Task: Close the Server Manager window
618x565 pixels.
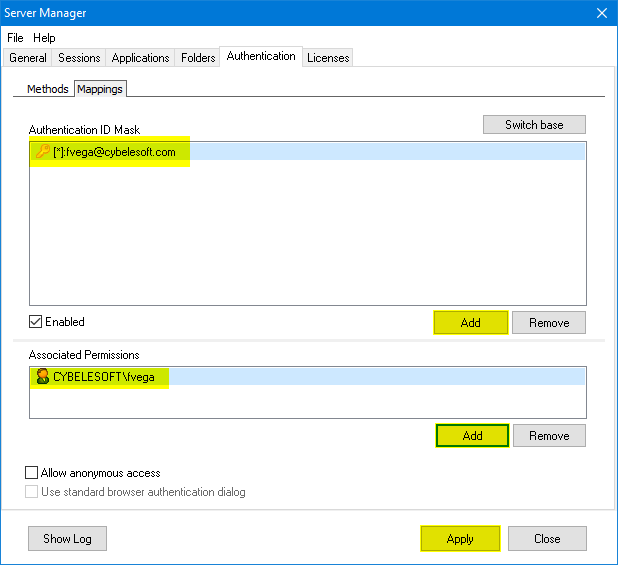Action: (601, 13)
